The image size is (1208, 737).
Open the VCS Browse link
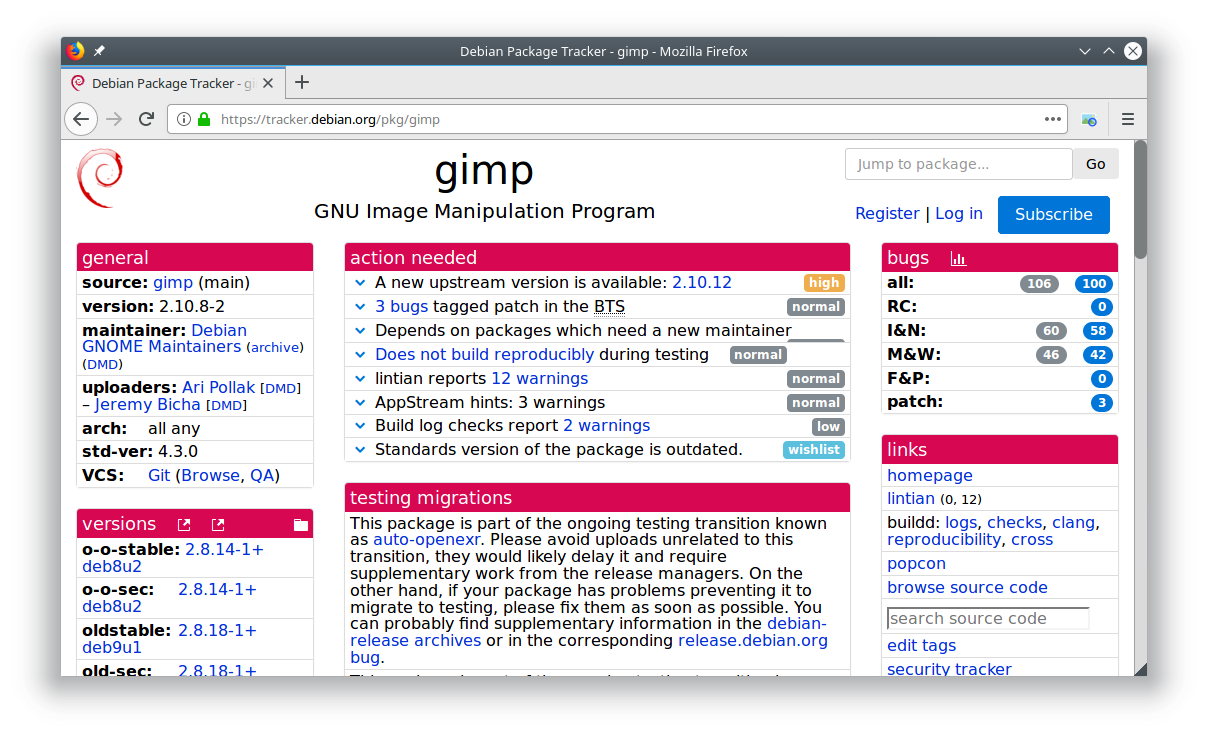210,475
